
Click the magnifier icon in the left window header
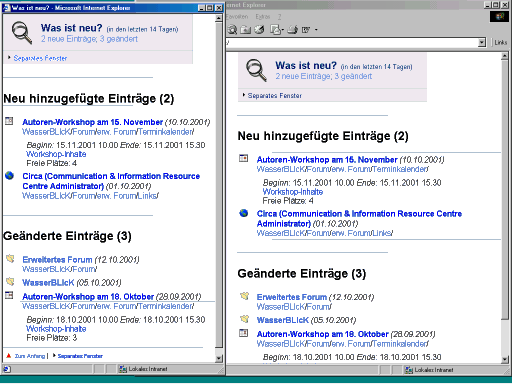pos(22,33)
